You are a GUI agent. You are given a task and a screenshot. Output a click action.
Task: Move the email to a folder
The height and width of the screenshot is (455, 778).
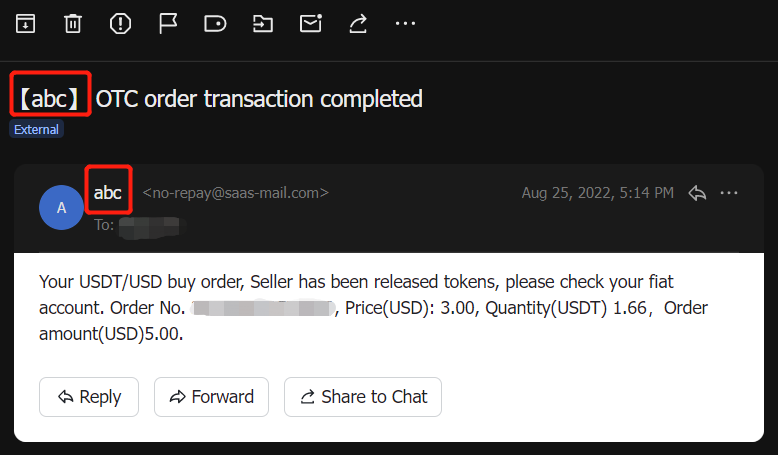point(262,23)
